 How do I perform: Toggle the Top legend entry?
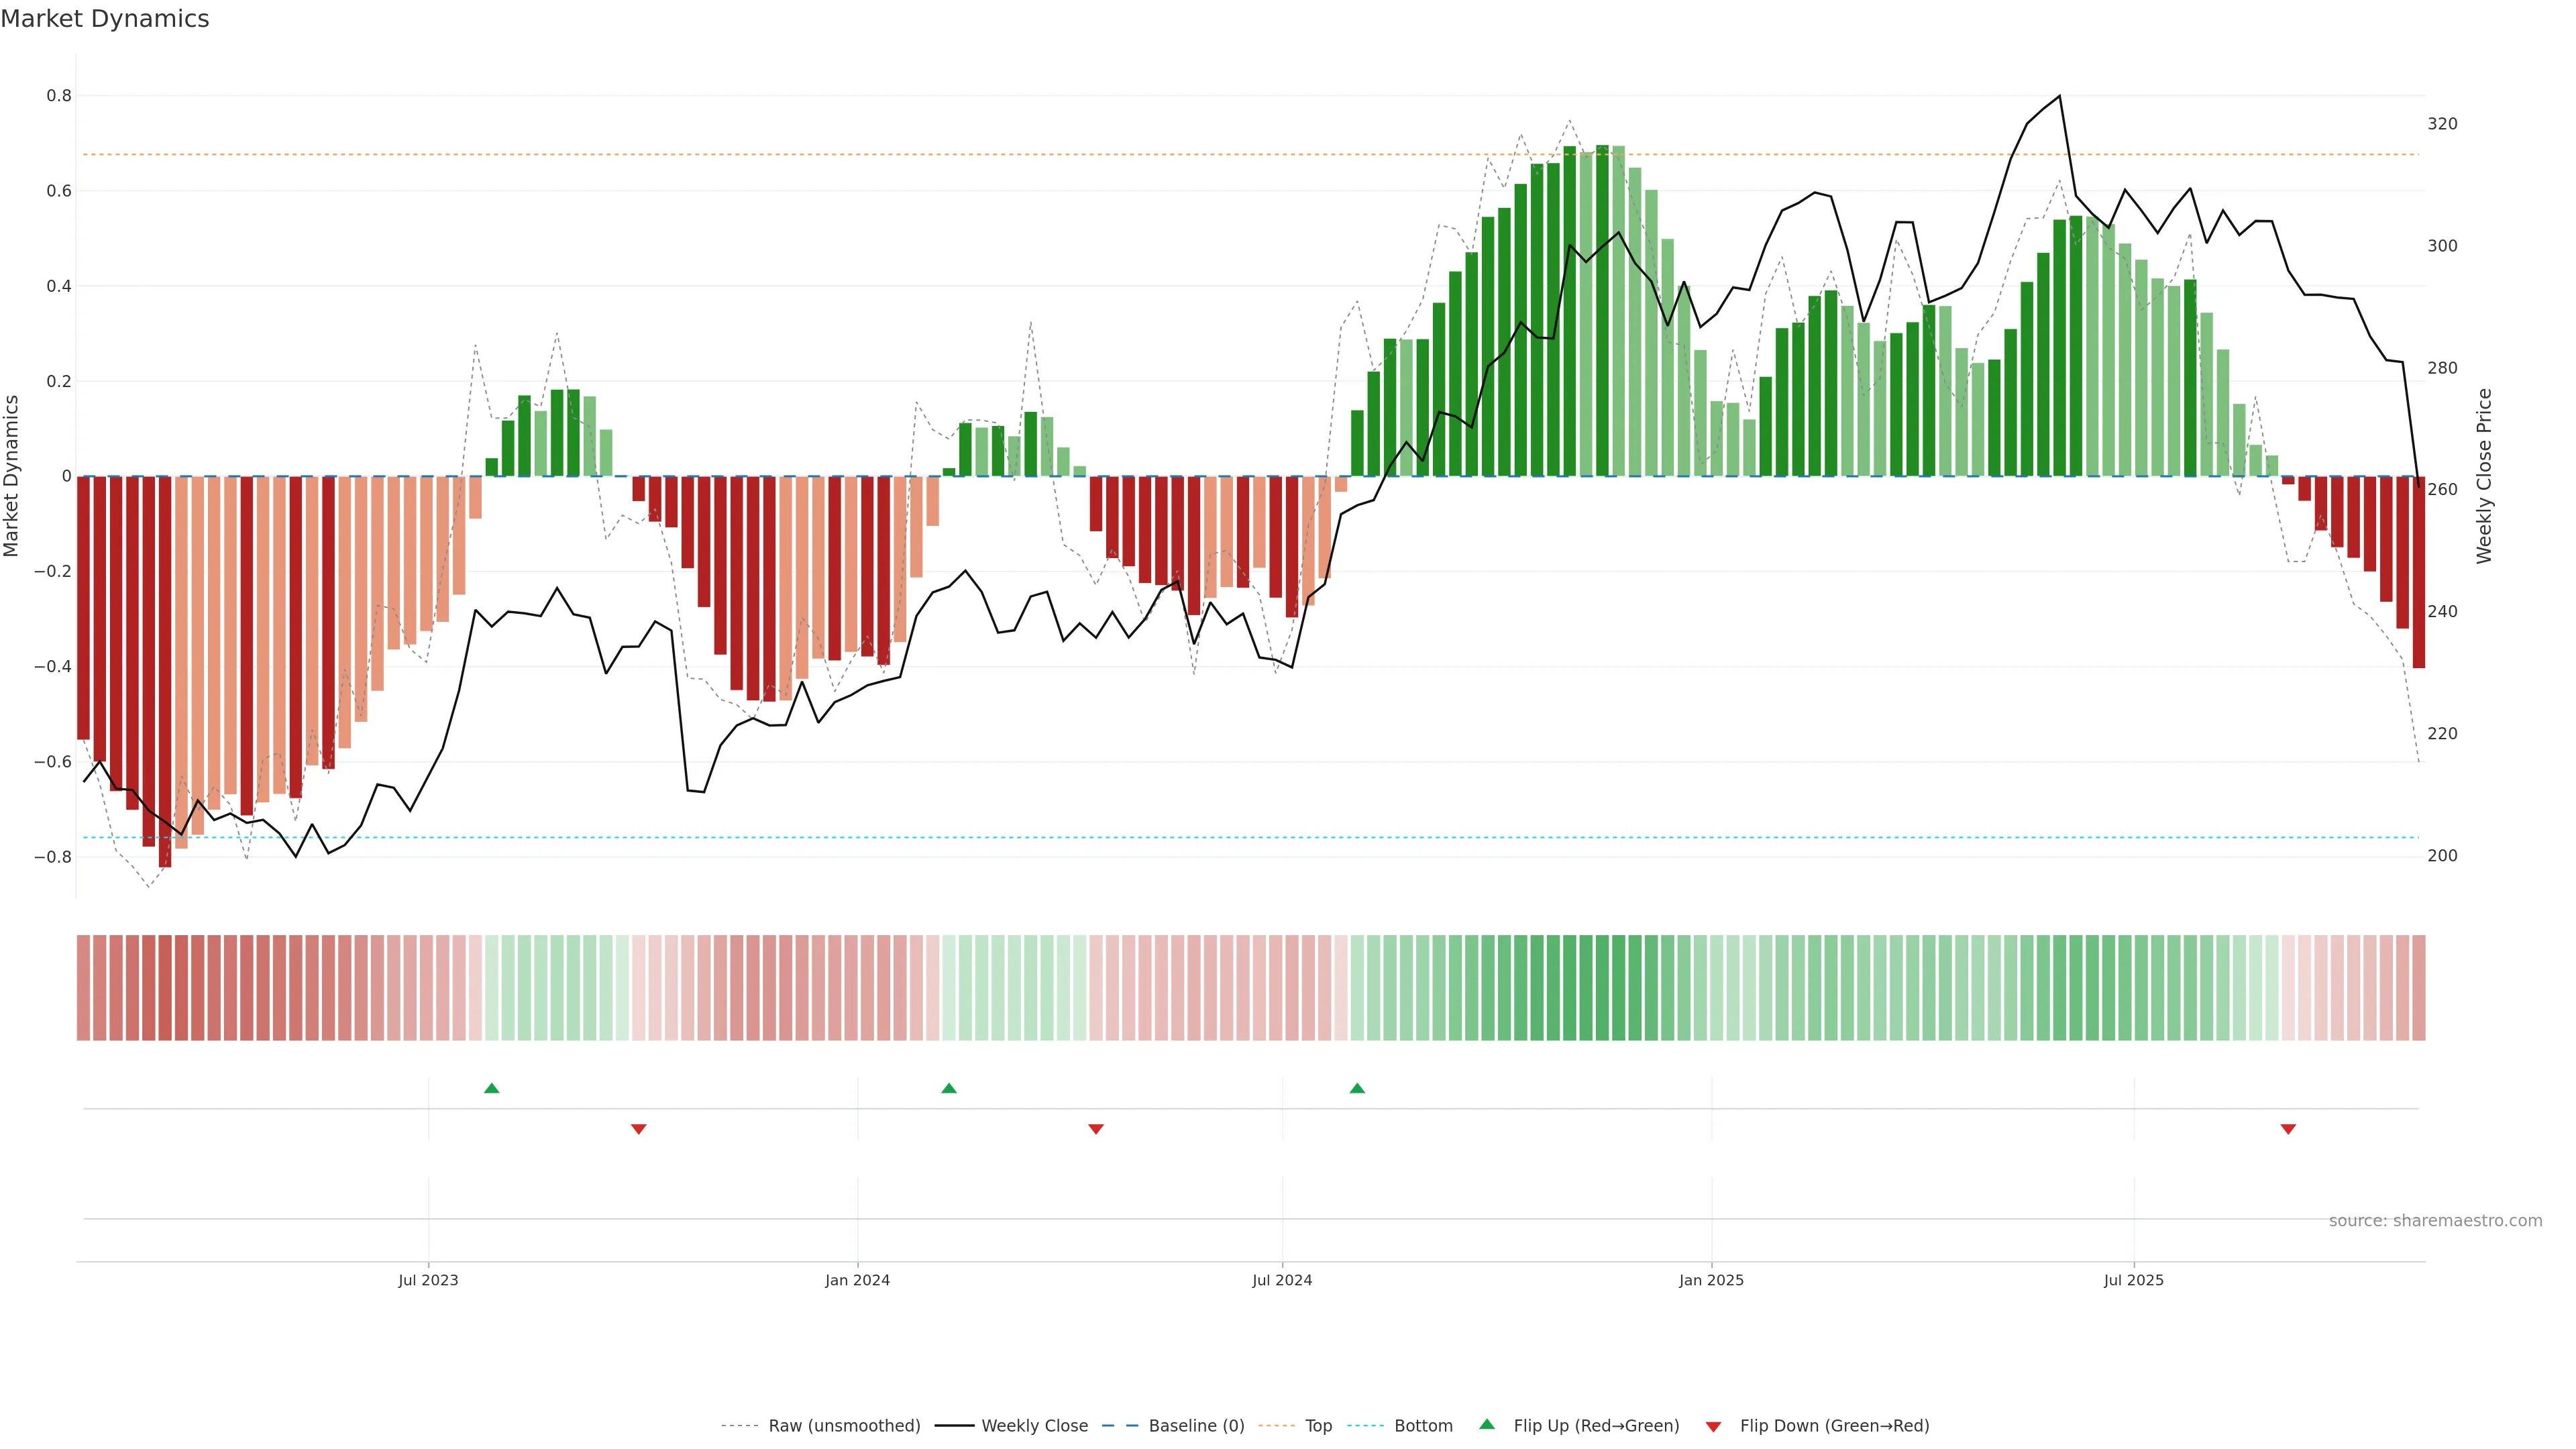click(1318, 1426)
